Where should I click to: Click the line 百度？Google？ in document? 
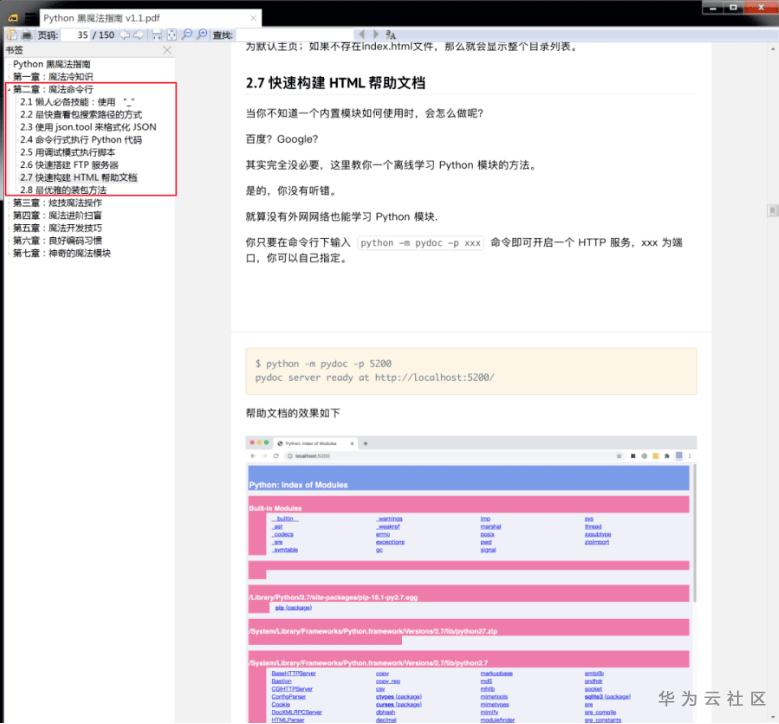[x=282, y=139]
